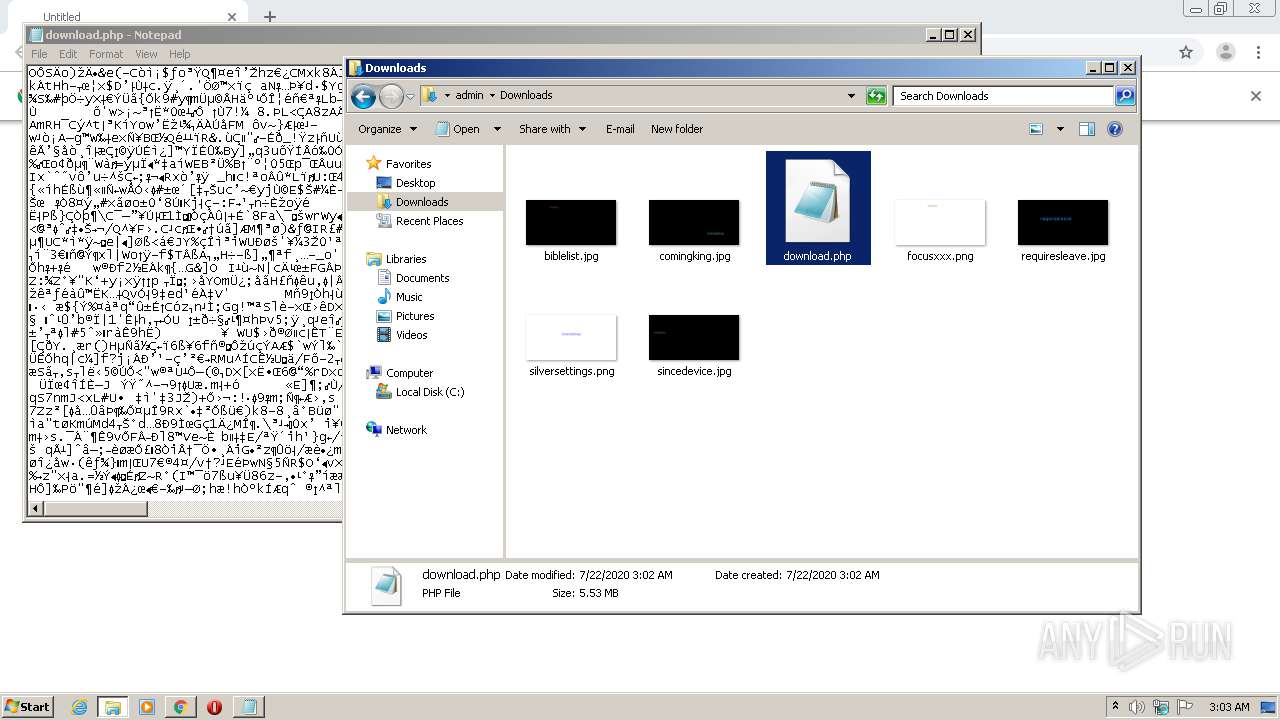Open Notepad File menu

[39, 54]
